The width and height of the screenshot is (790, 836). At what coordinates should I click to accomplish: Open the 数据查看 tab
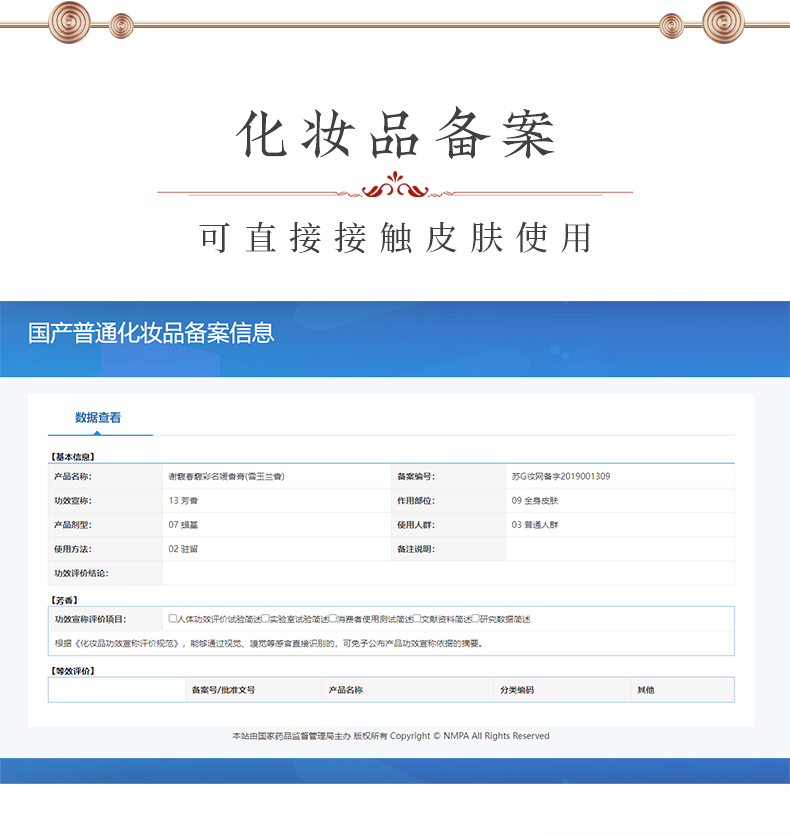tap(98, 418)
